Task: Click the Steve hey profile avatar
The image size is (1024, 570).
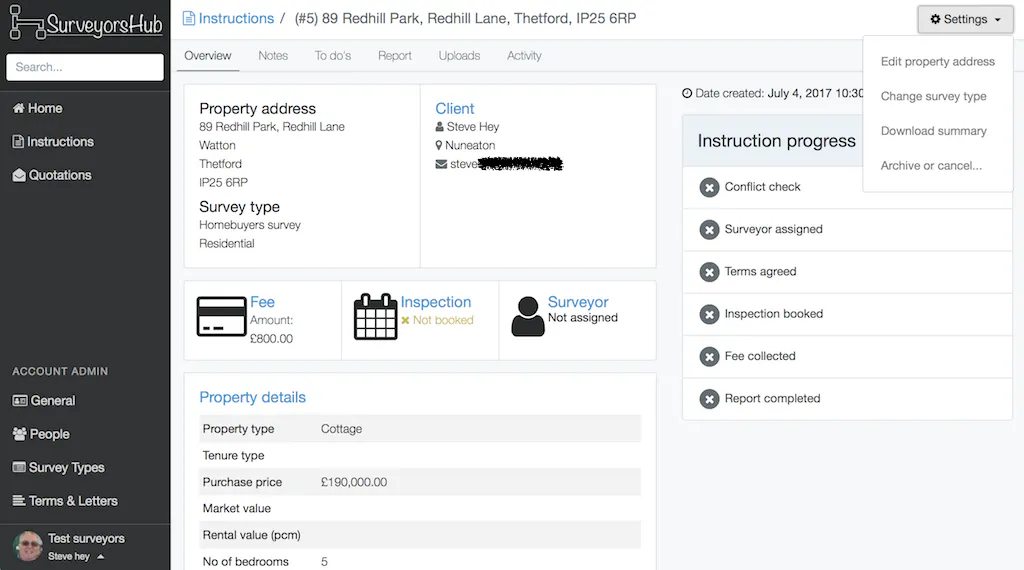Action: (x=28, y=546)
